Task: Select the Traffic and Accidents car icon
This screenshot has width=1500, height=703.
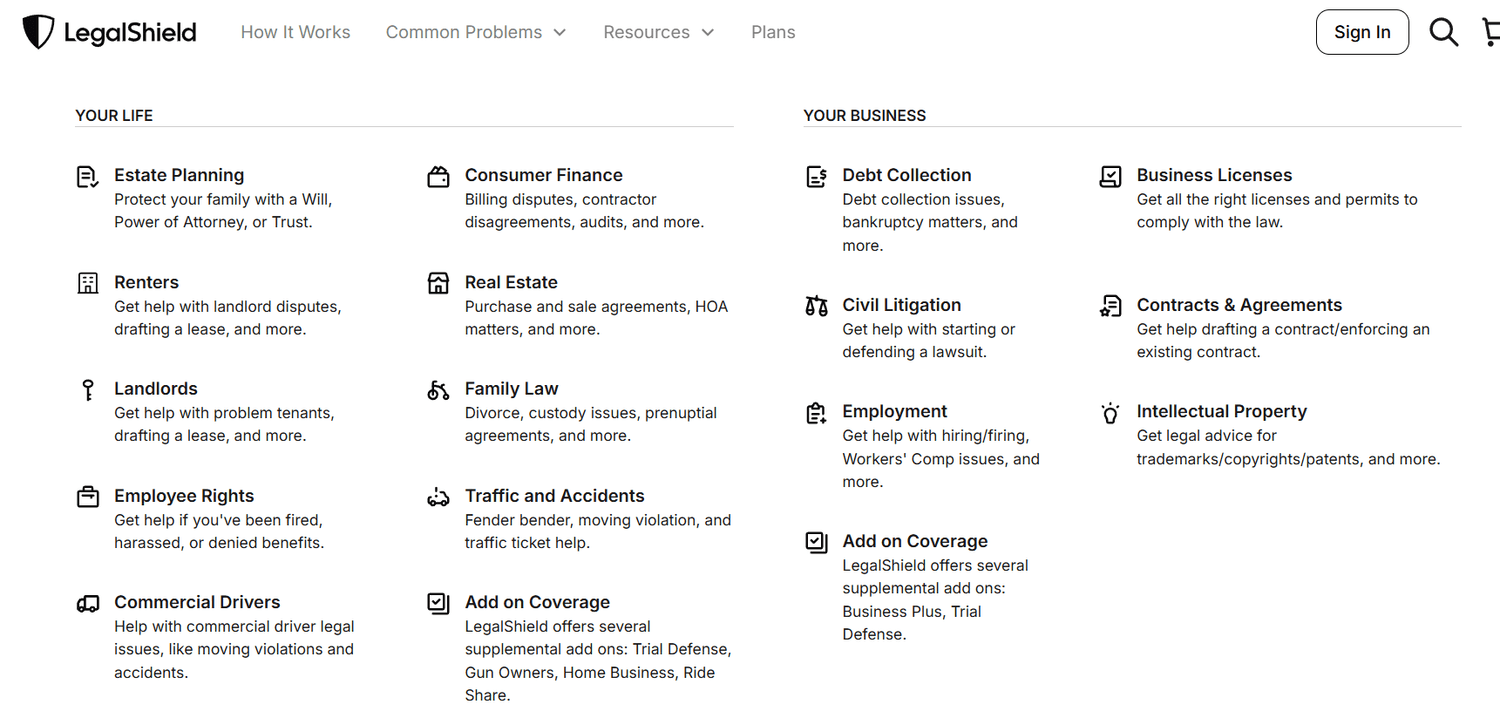Action: (438, 496)
